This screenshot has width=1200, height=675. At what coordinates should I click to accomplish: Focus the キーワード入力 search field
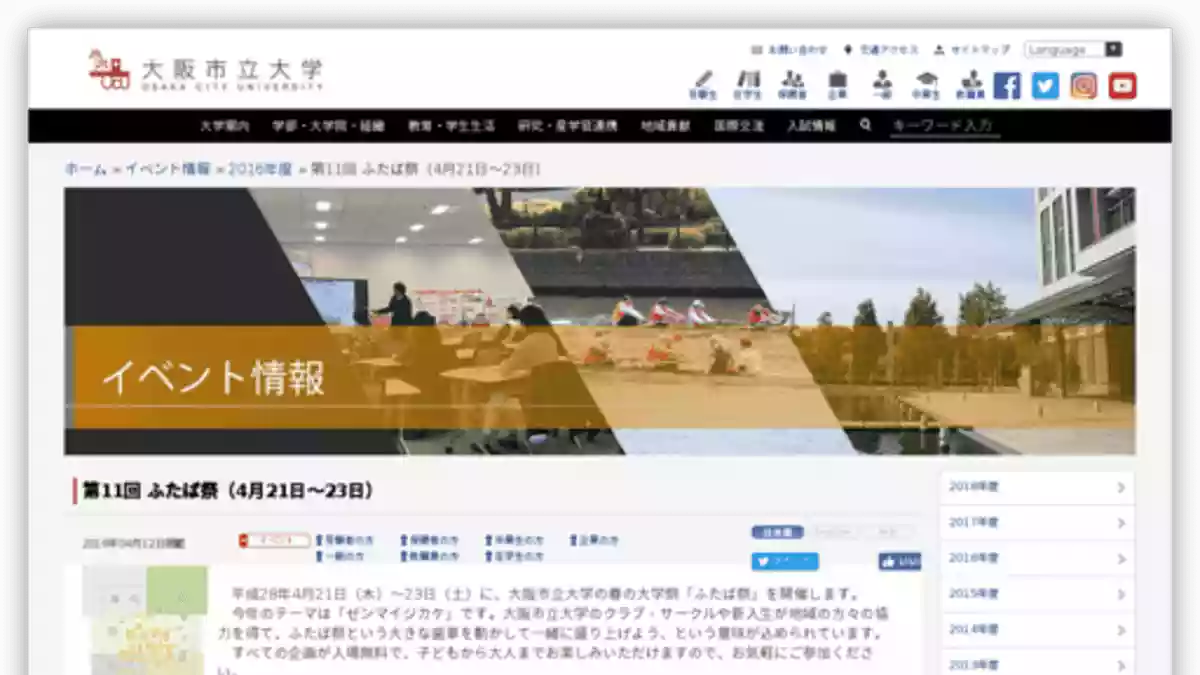(944, 126)
